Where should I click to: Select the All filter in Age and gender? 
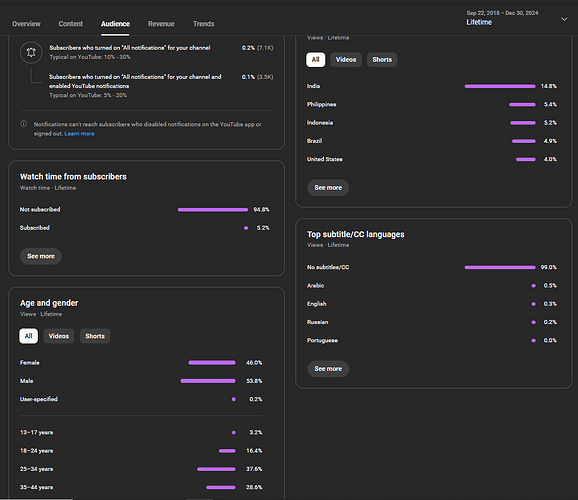pyautogui.click(x=28, y=336)
